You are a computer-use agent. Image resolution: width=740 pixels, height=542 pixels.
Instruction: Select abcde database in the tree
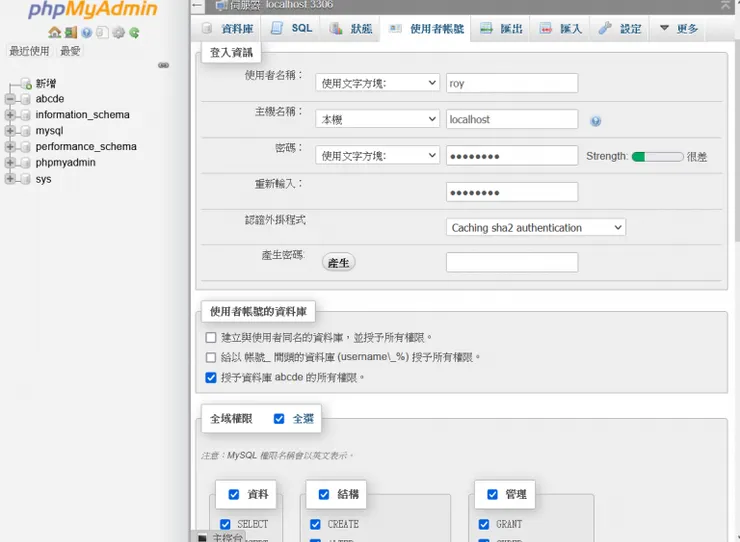pos(50,99)
